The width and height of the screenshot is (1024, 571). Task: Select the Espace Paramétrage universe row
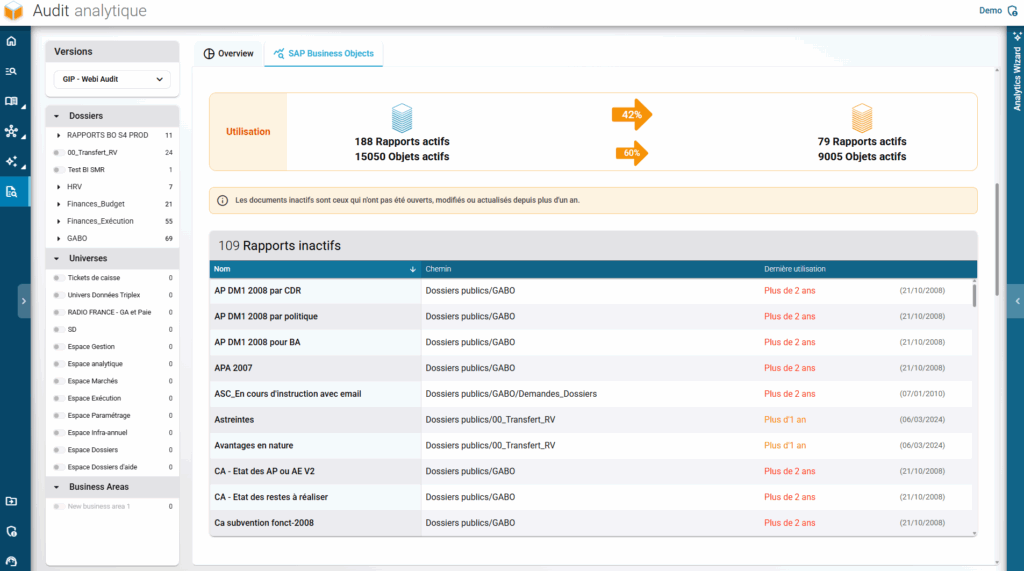[112, 416]
